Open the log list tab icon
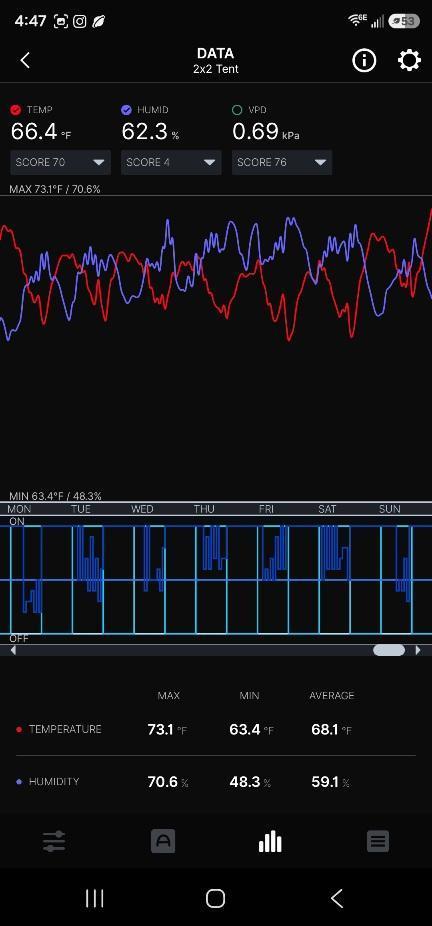This screenshot has height=926, width=432. [x=378, y=841]
